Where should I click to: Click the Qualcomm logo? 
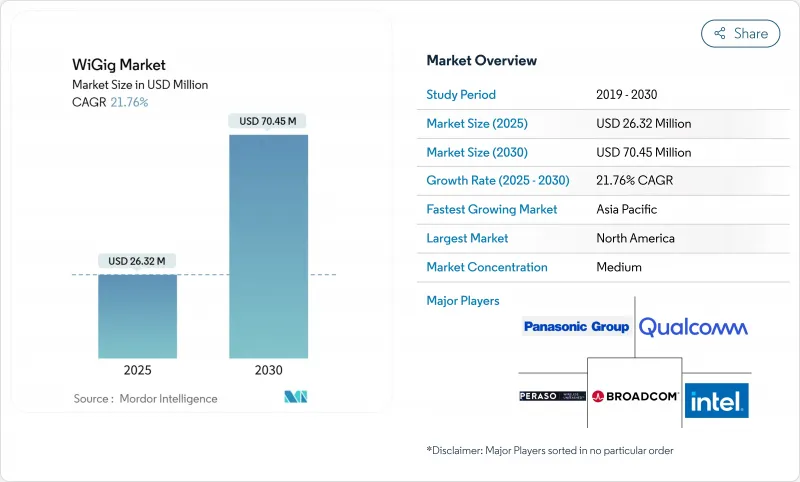pos(693,327)
